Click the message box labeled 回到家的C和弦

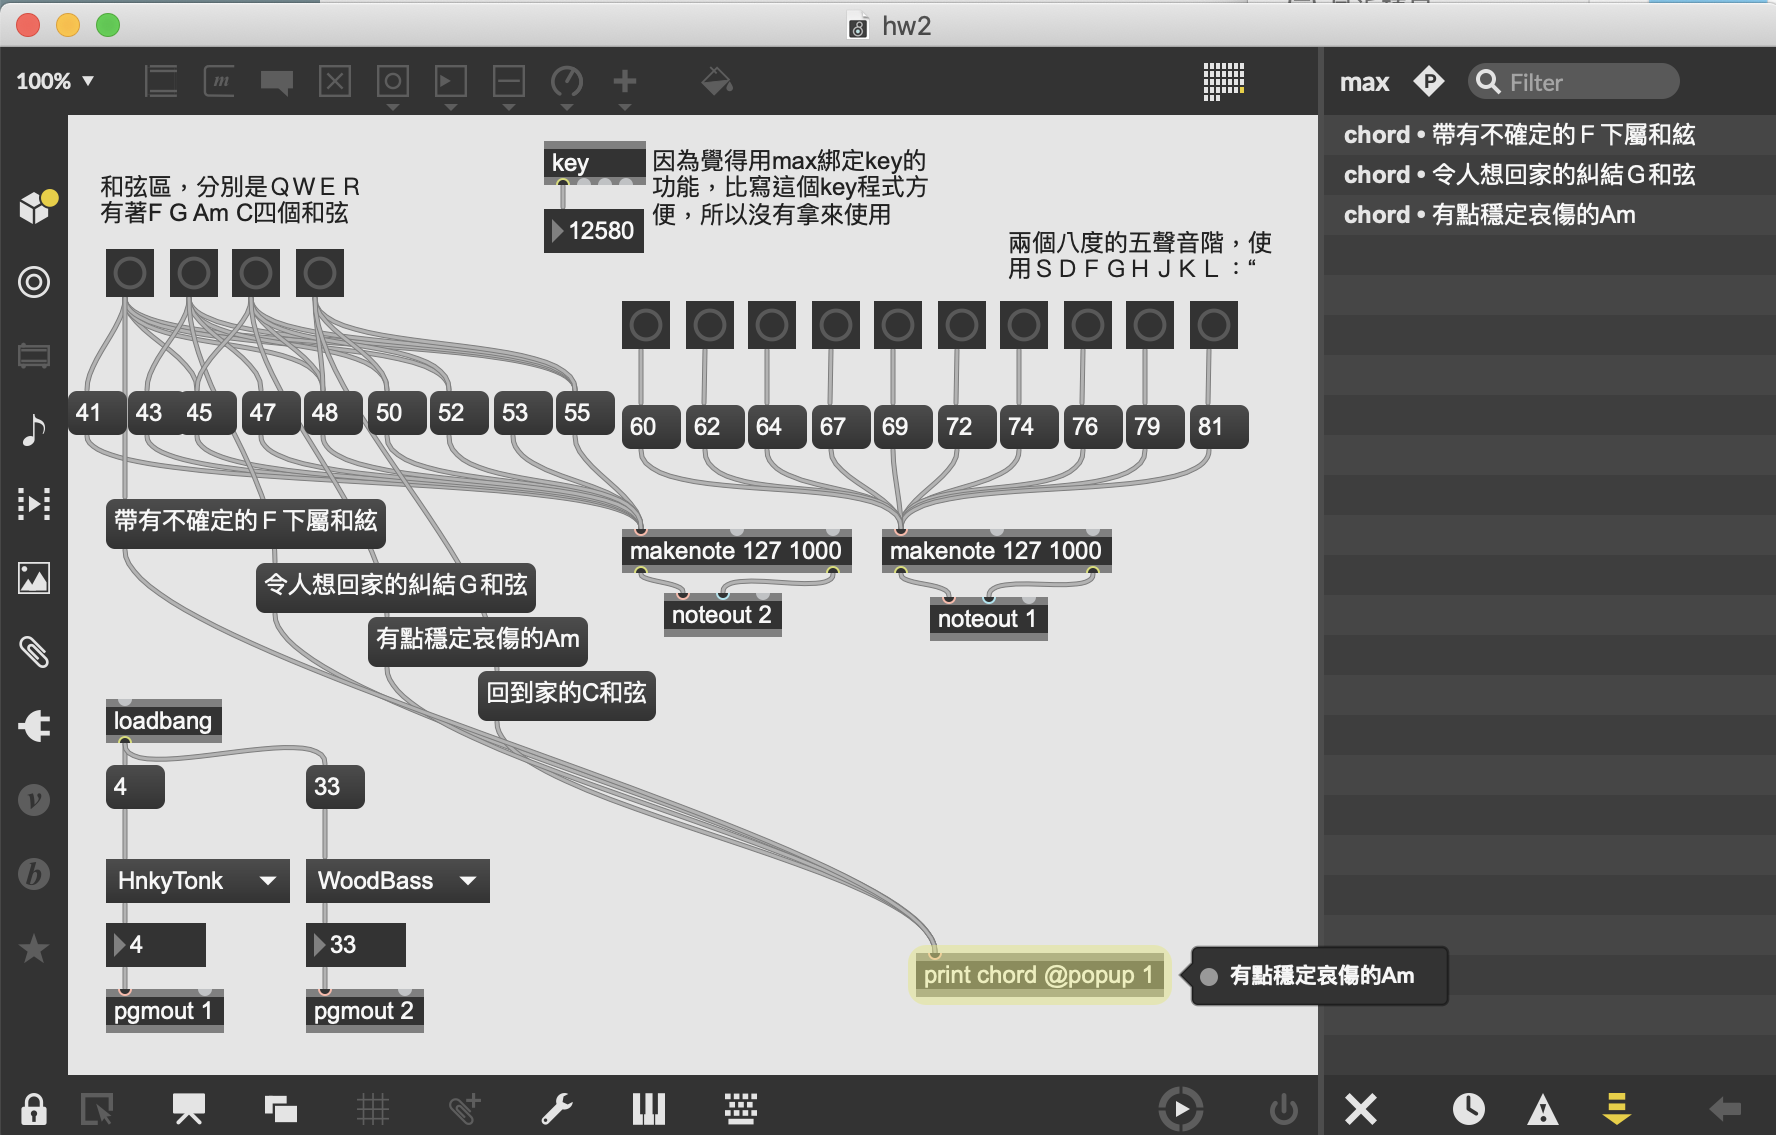click(566, 694)
